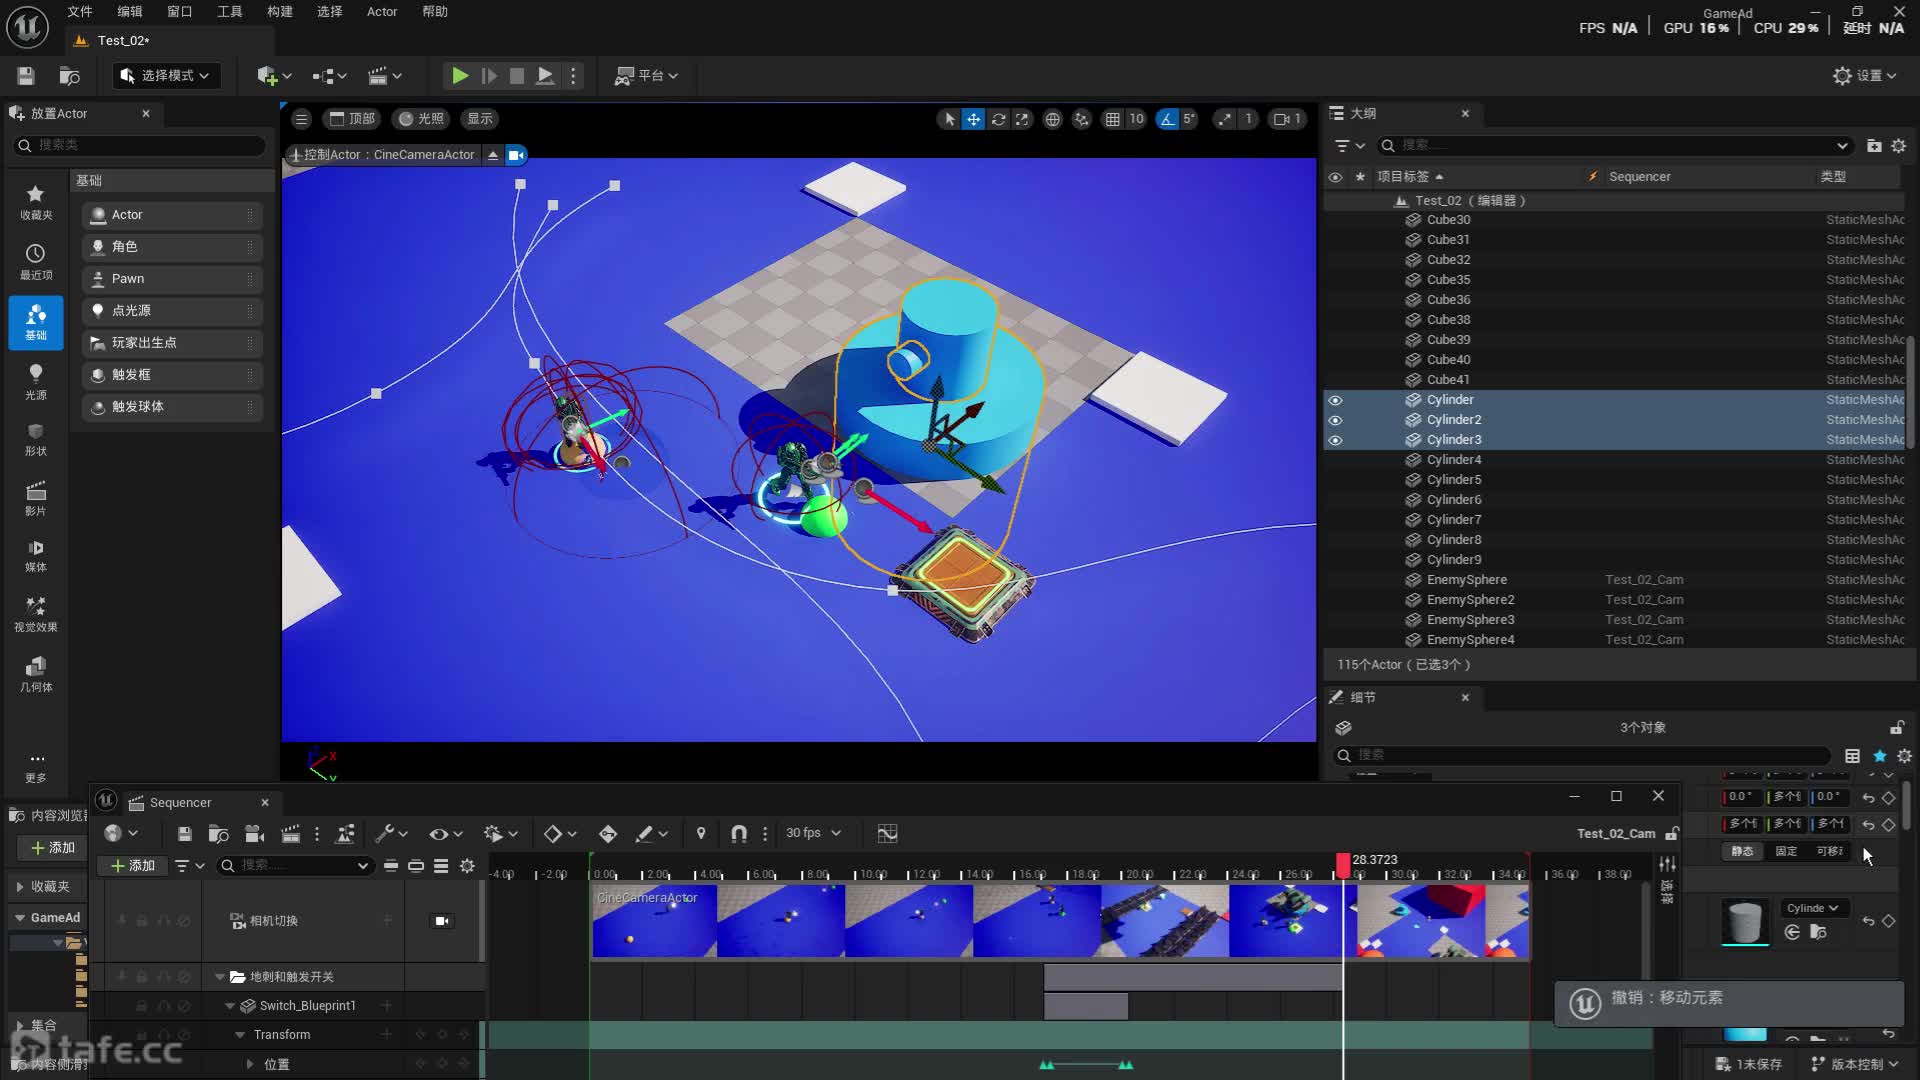Image resolution: width=1920 pixels, height=1080 pixels.
Task: Select the translate move tool in viewport
Action: [x=973, y=119]
